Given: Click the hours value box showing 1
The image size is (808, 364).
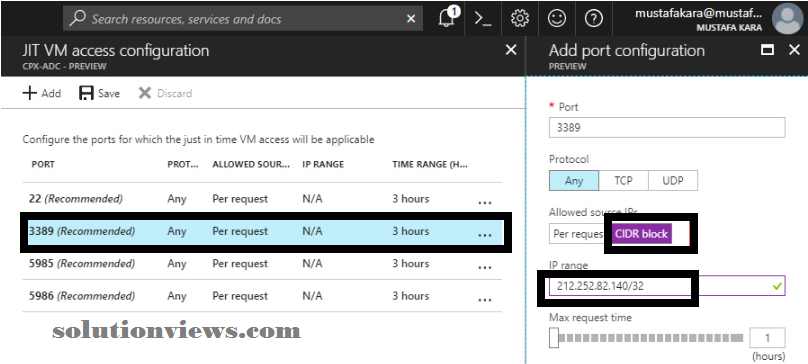Looking at the screenshot, I should click(767, 338).
